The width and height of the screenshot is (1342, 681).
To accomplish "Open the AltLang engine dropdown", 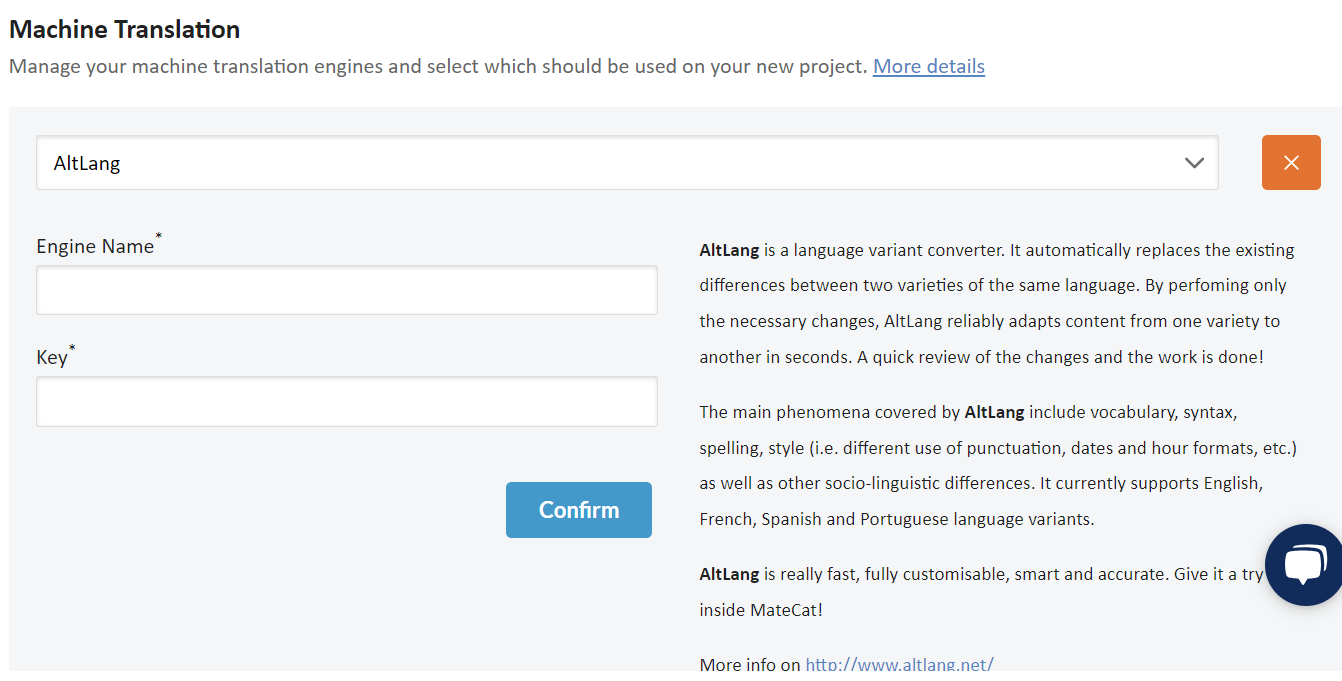I will [627, 163].
